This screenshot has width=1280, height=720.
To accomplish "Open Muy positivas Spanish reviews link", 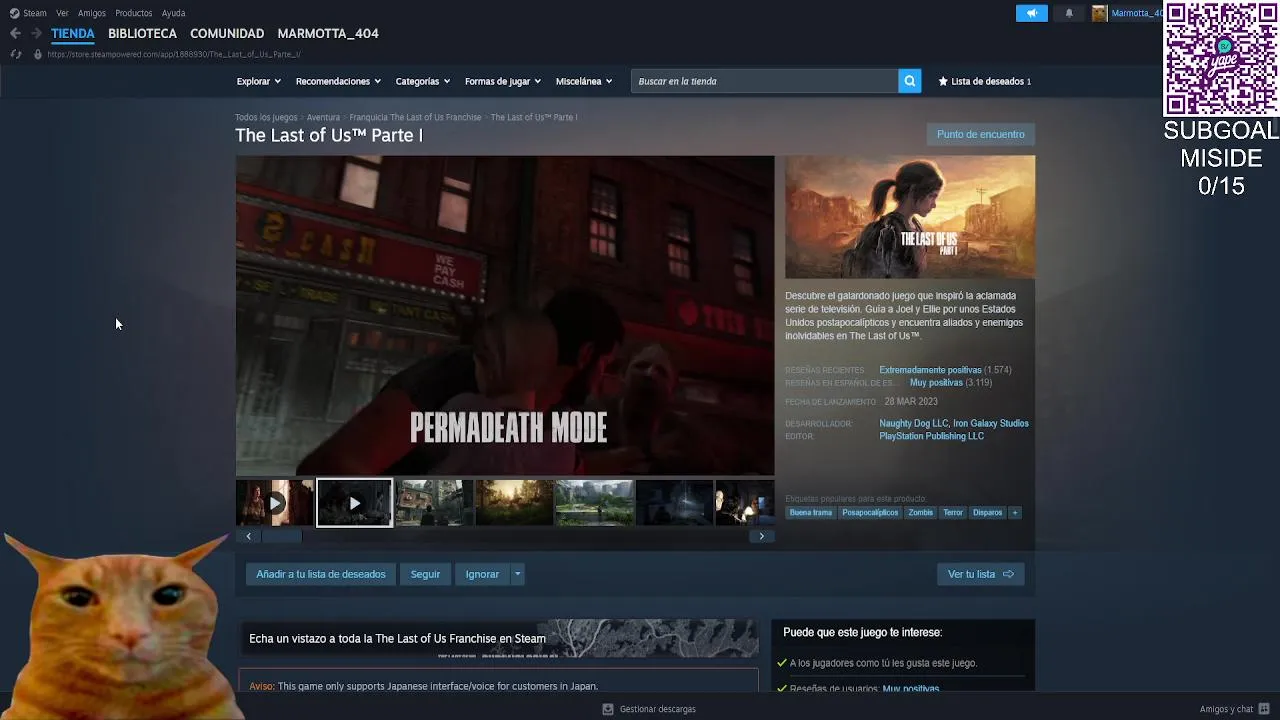I will [936, 383].
